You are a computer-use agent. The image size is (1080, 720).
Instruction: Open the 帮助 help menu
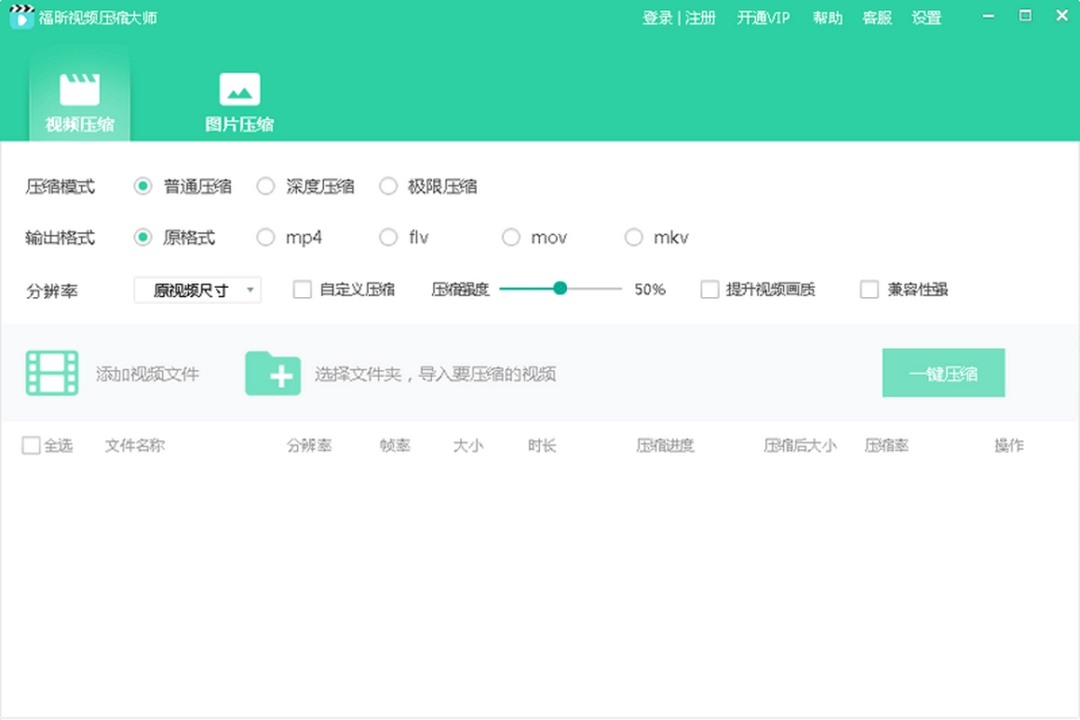pos(827,17)
